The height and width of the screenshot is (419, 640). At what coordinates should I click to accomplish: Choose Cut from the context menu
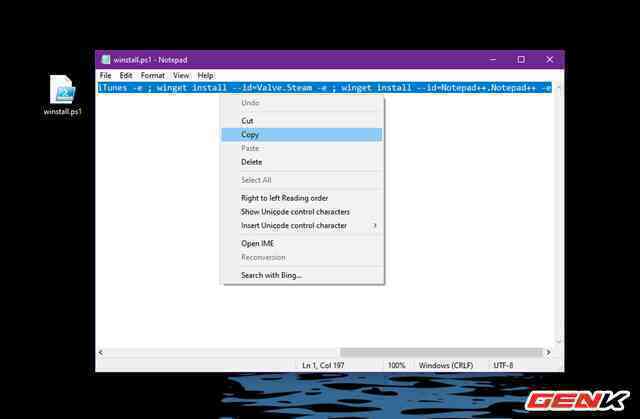[x=302, y=121]
